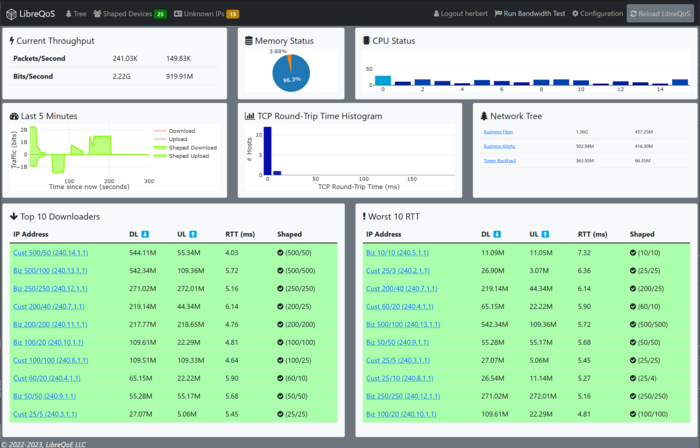Click DL arrow icon in Top Downloaders header

point(145,234)
